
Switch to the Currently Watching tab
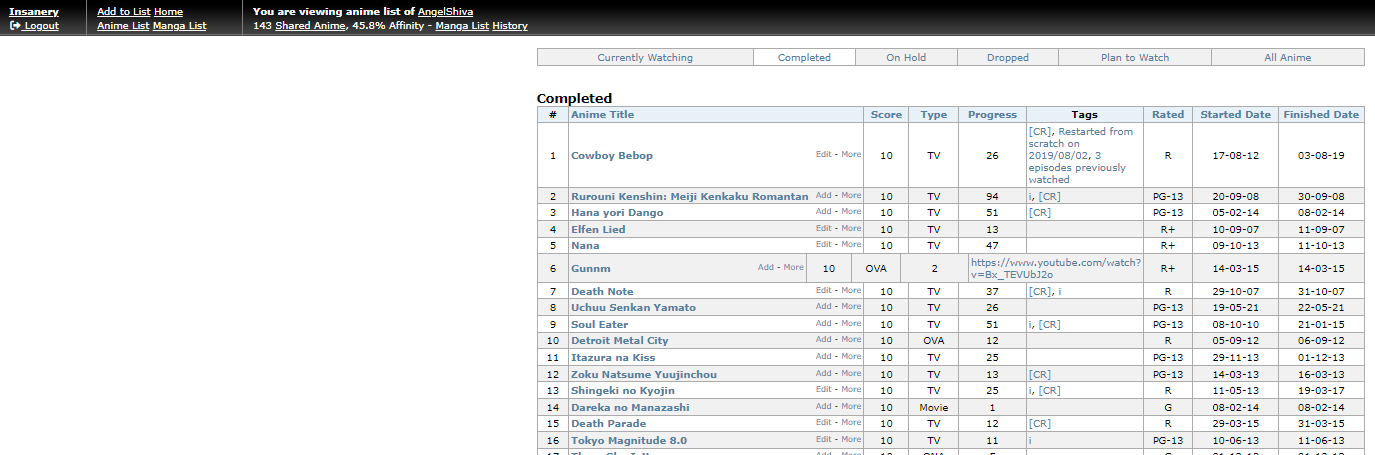point(644,58)
